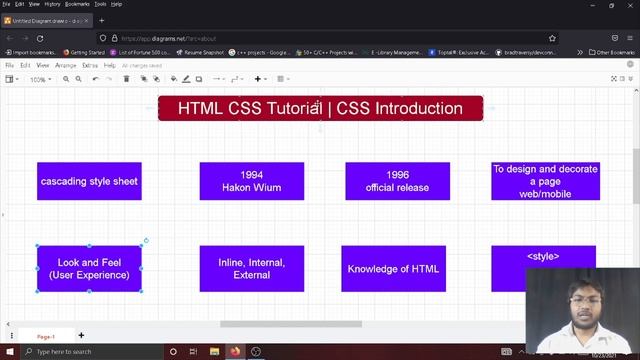Select the 1994 Hakon Wium box

pos(252,181)
